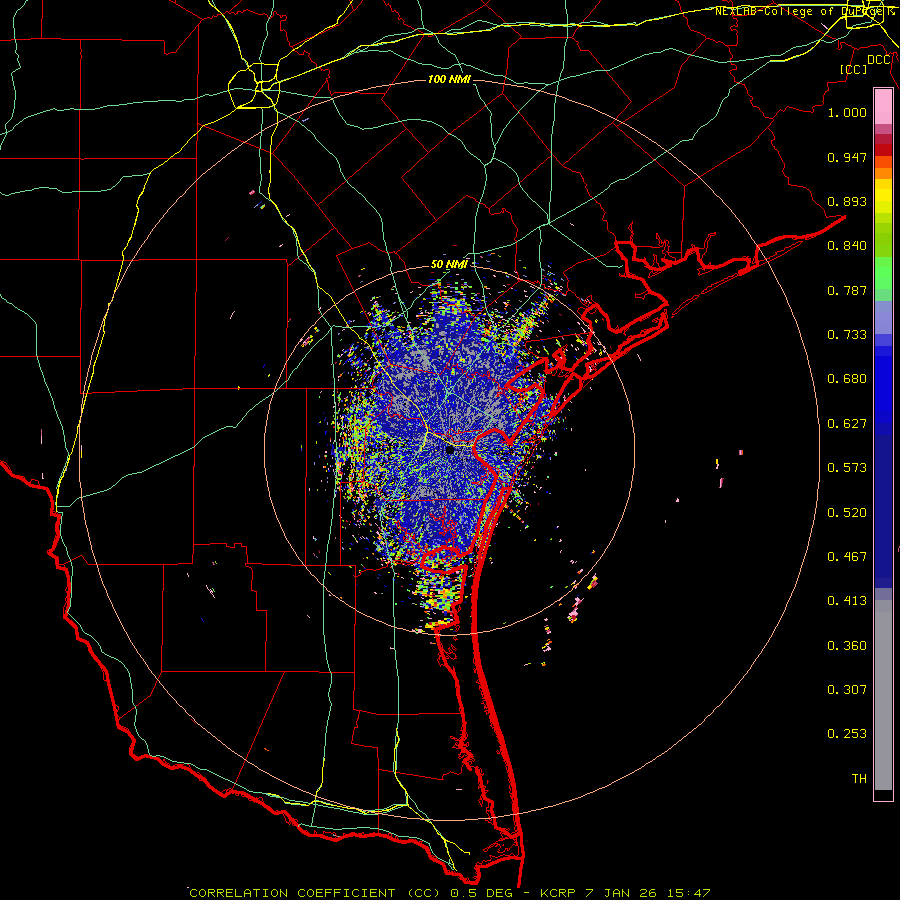Select the 0.573 scale value
This screenshot has width=900, height=900.
pos(847,468)
